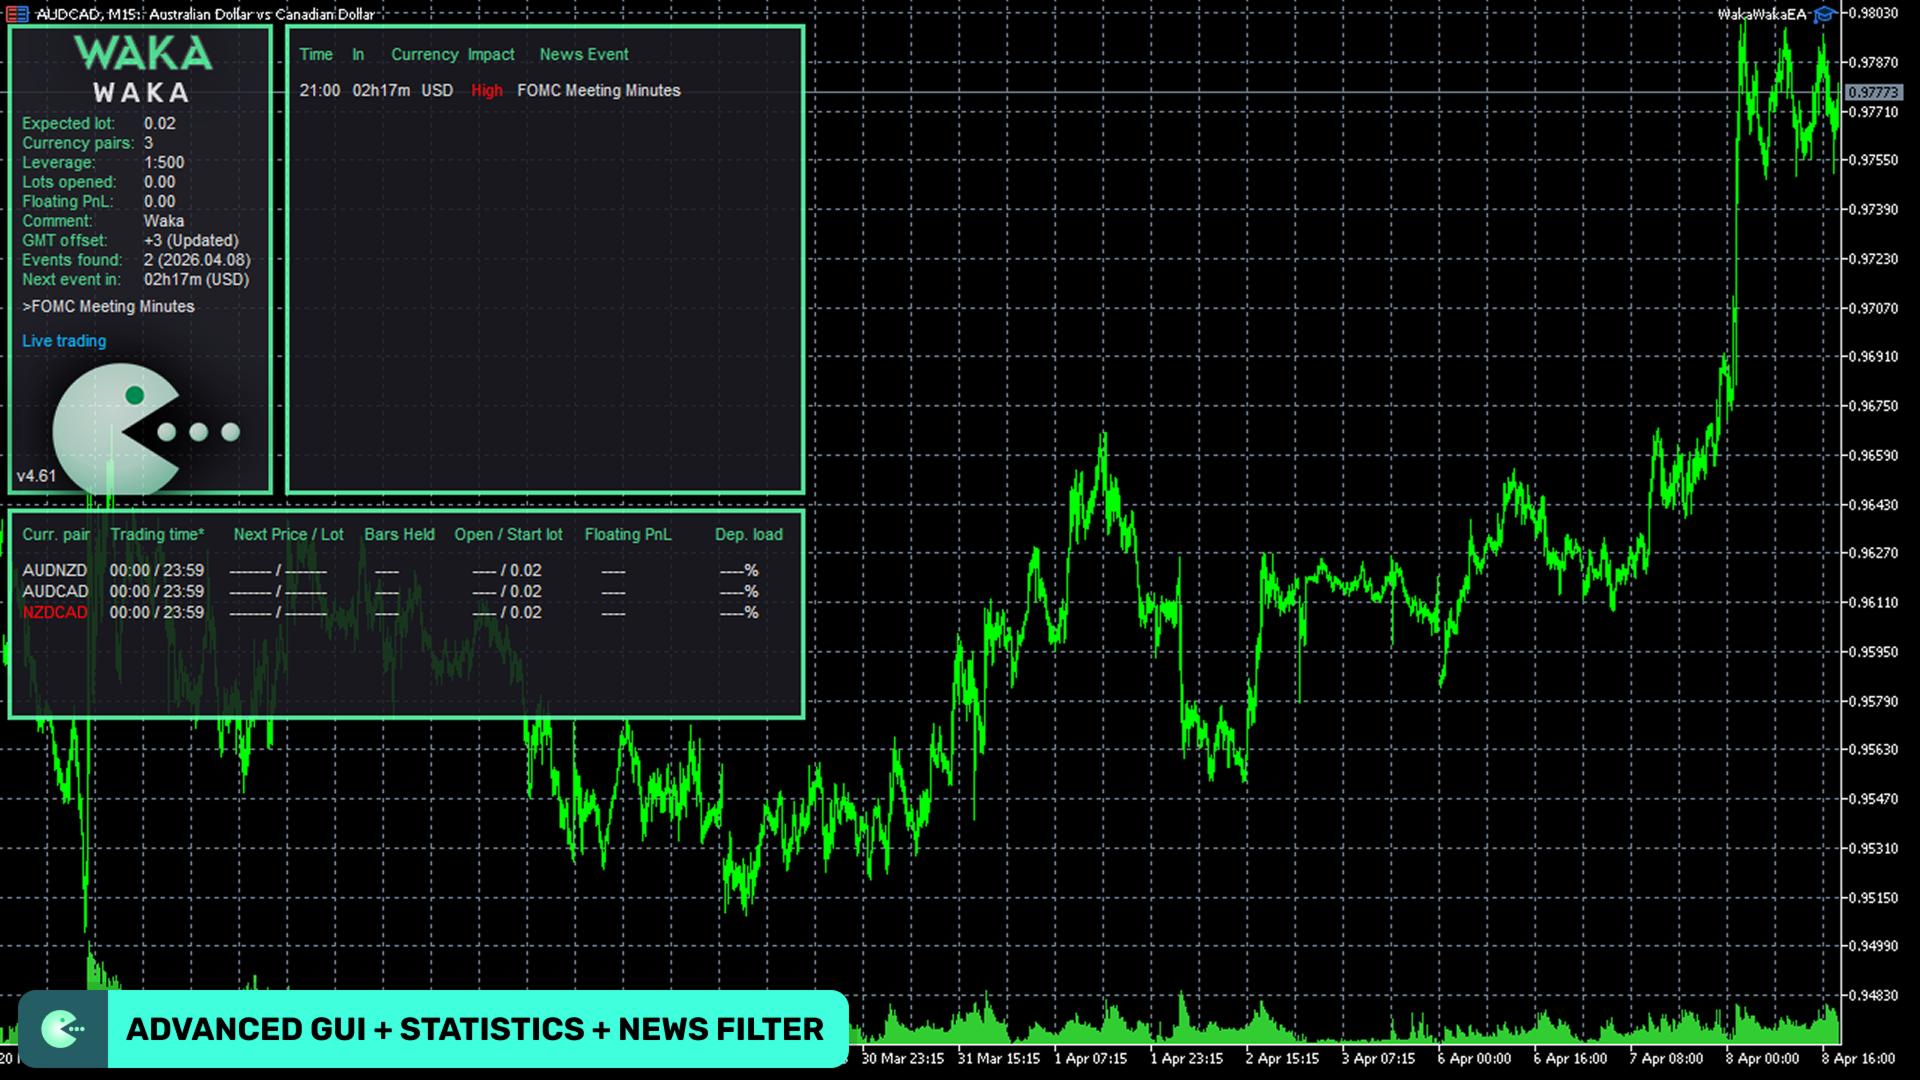Viewport: 1920px width, 1080px height.
Task: Click the news event 'FOMC Meeting Minutes' in the table
Action: [x=599, y=91]
